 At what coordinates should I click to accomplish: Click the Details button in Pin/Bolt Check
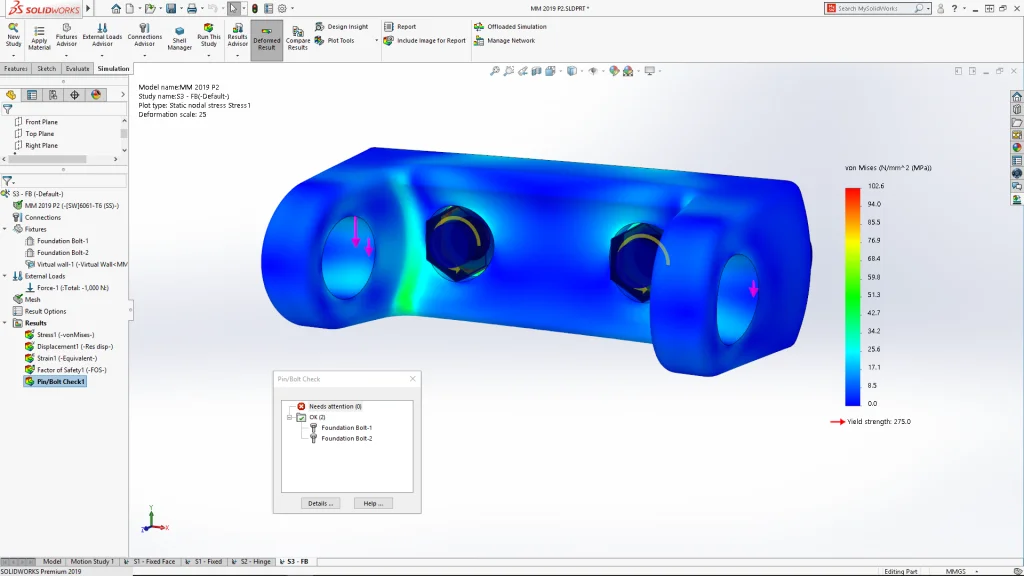[320, 504]
